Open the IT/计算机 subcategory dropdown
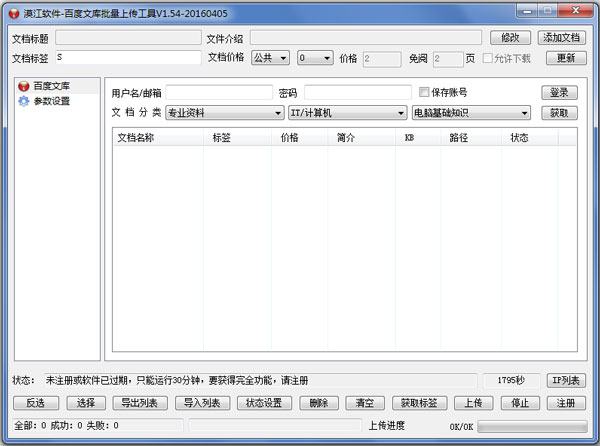 coord(347,113)
